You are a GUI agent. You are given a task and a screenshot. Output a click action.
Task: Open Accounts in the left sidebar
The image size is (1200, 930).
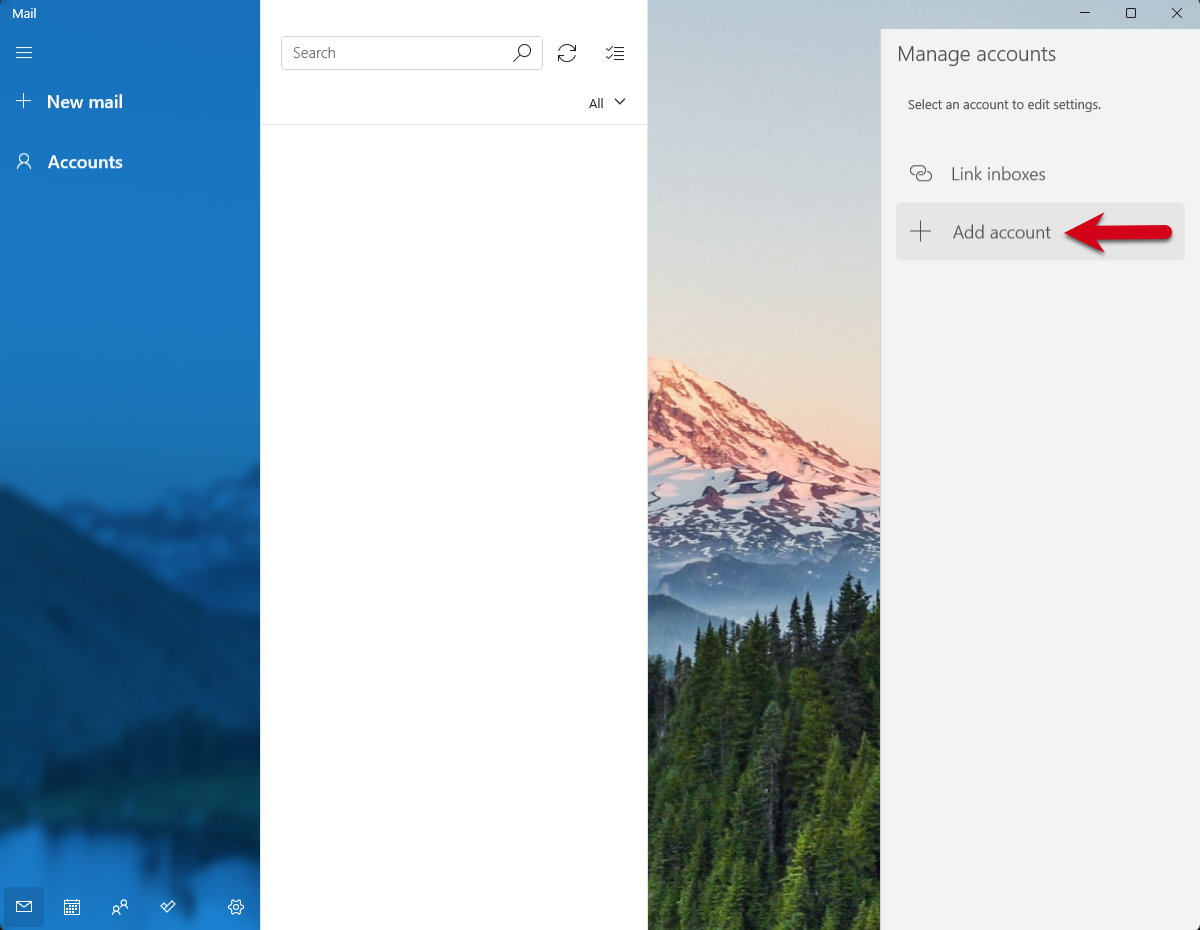point(70,162)
